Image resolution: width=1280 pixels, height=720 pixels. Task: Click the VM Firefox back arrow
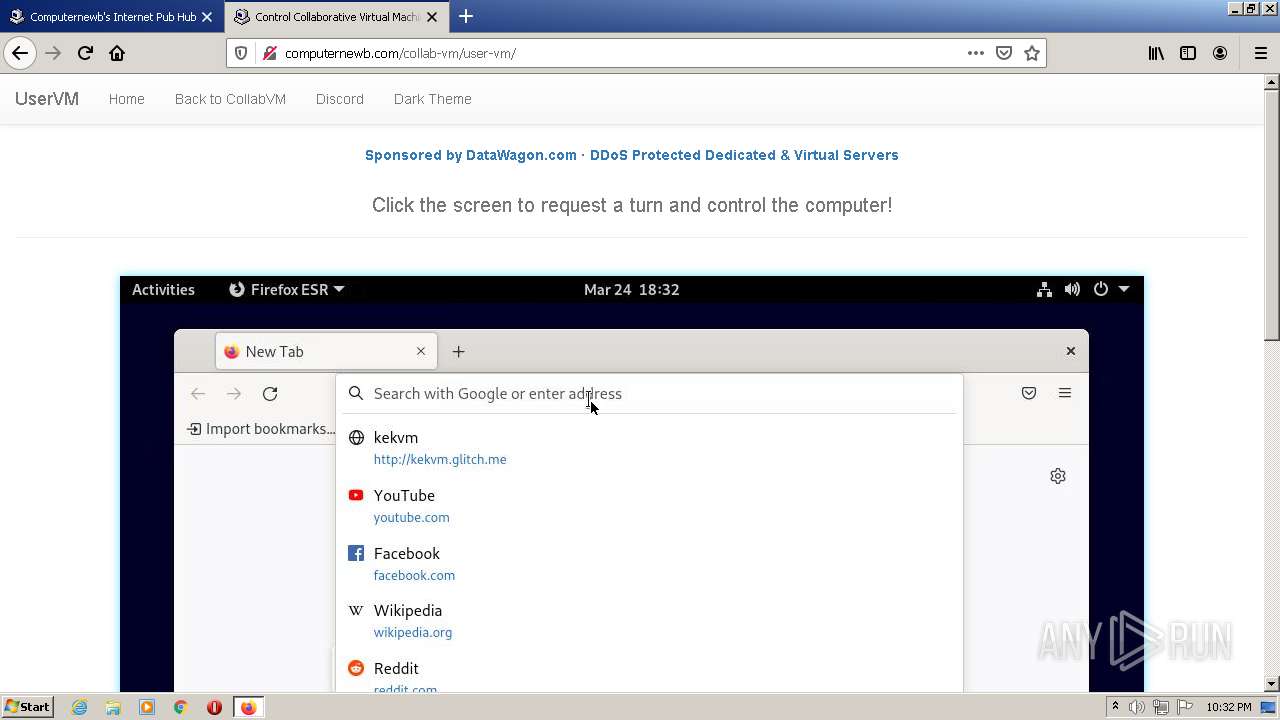(x=198, y=394)
